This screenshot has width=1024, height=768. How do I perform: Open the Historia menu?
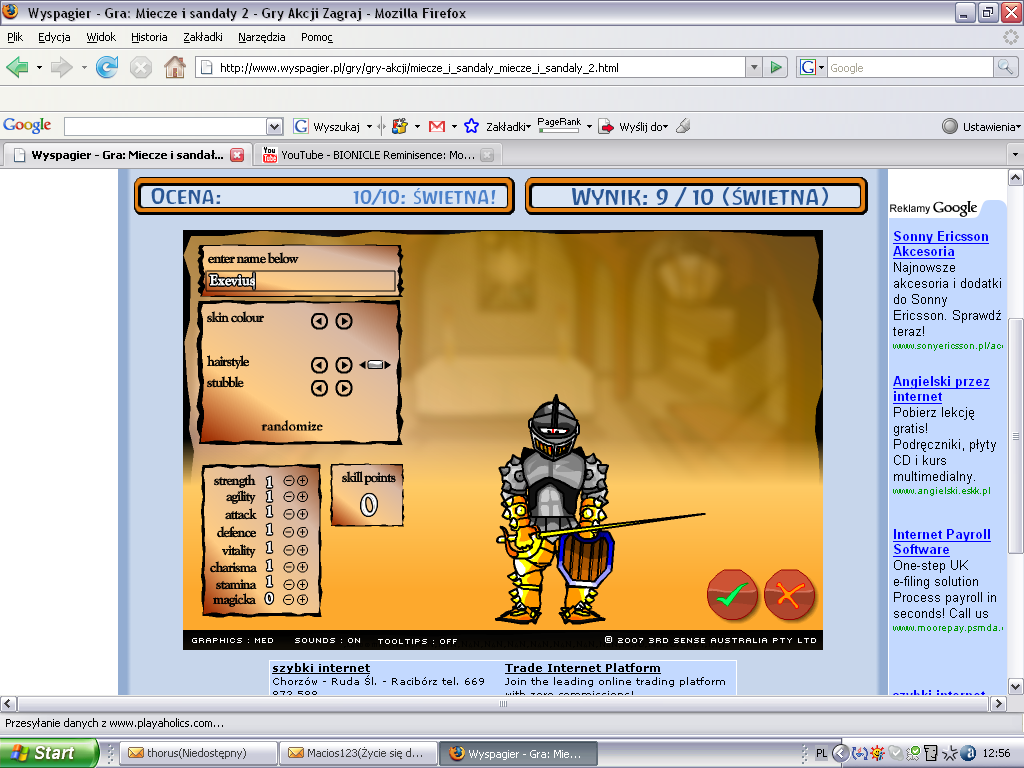tap(149, 37)
